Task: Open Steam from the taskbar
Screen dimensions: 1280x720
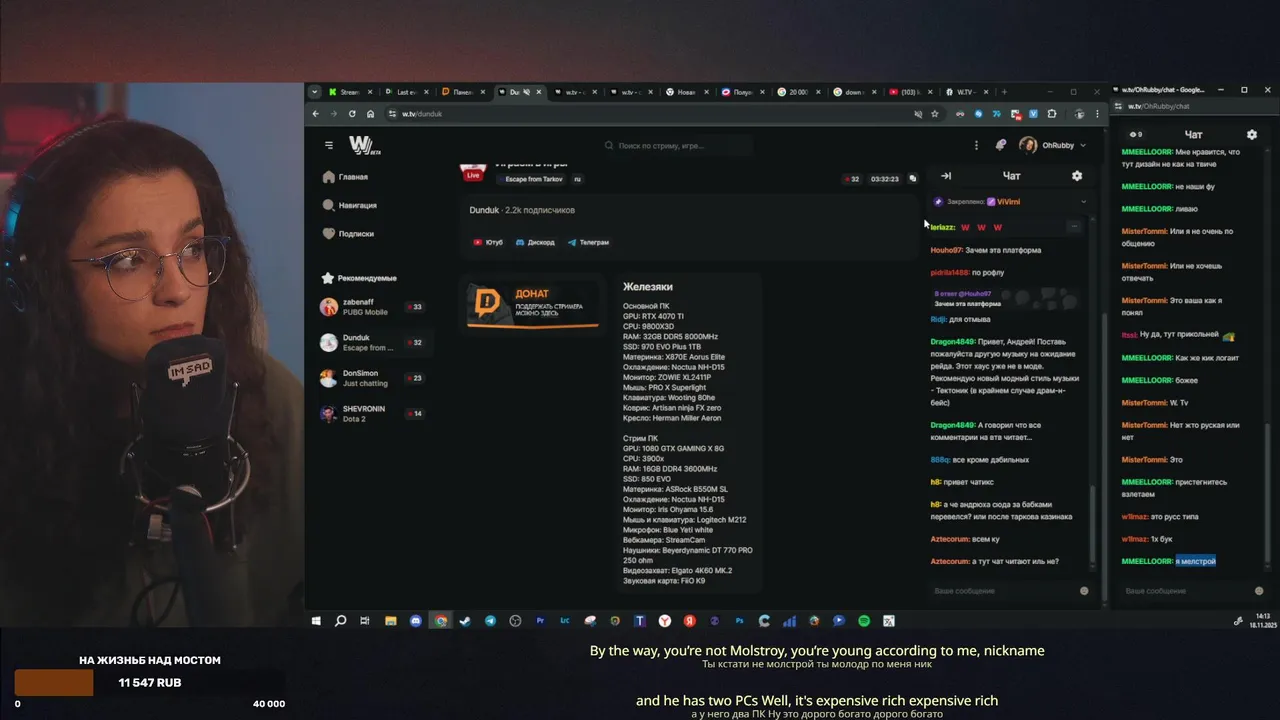Action: click(465, 621)
